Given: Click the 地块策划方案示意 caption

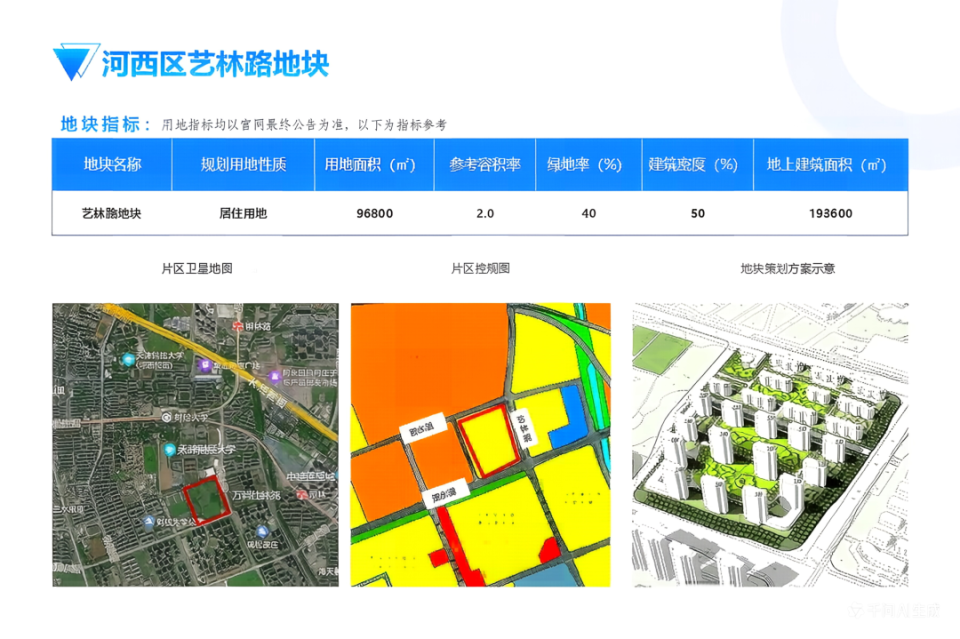Looking at the screenshot, I should pyautogui.click(x=787, y=268).
